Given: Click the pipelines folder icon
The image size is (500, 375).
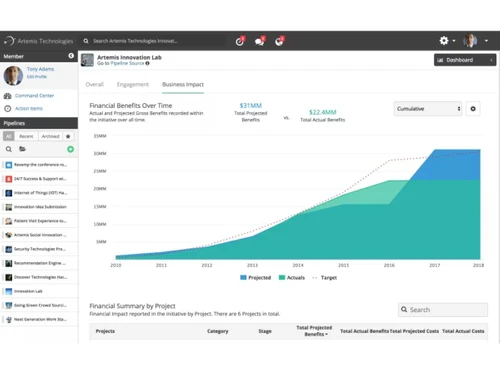Looking at the screenshot, I should point(22,149).
